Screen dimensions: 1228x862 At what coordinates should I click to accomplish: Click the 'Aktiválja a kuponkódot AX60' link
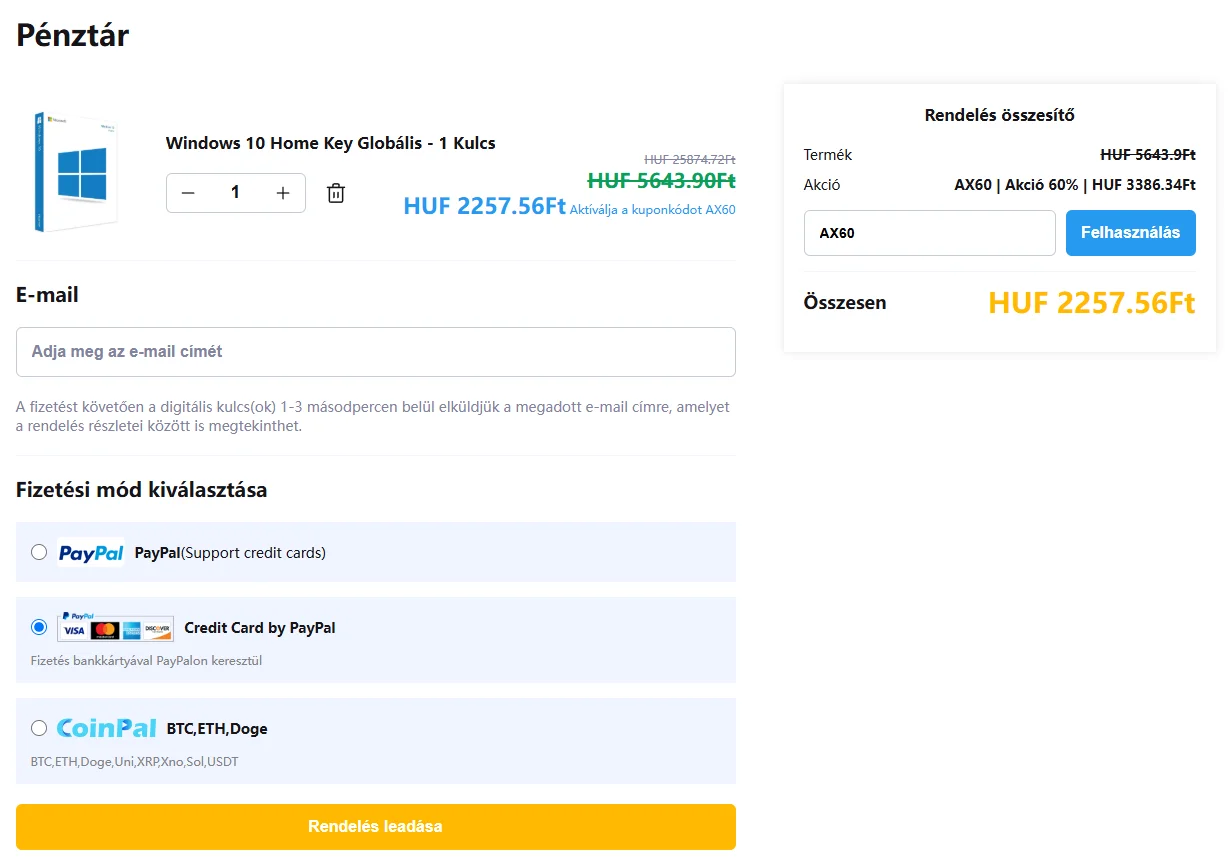652,210
